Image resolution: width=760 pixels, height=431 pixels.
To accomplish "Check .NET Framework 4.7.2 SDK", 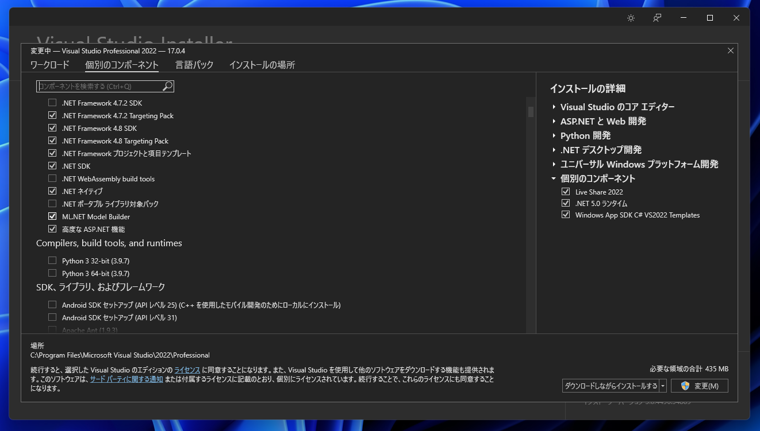I will pos(52,103).
